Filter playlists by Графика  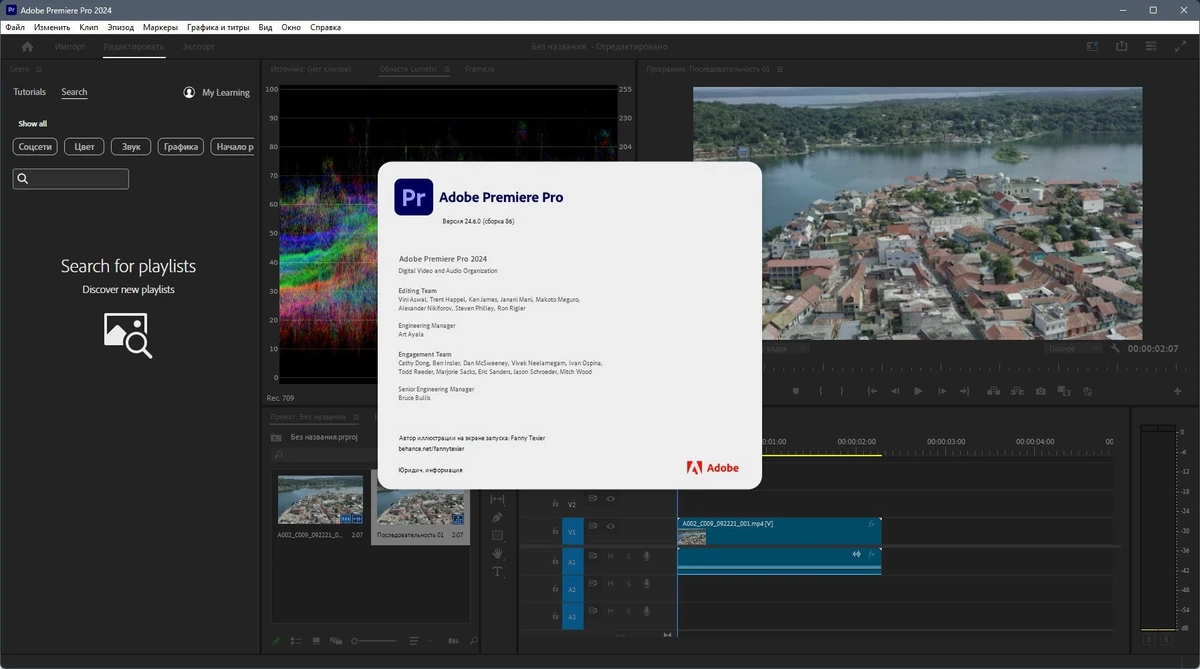(x=181, y=147)
